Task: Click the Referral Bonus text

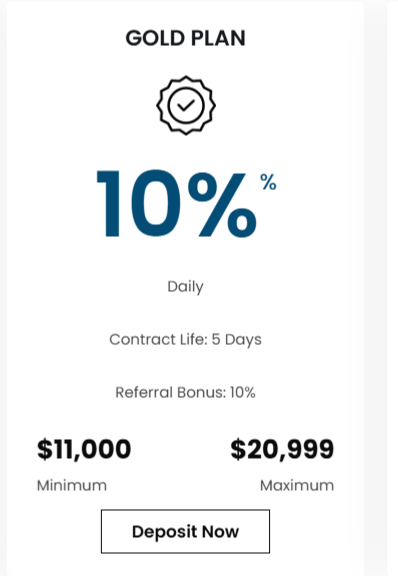Action: (171, 392)
